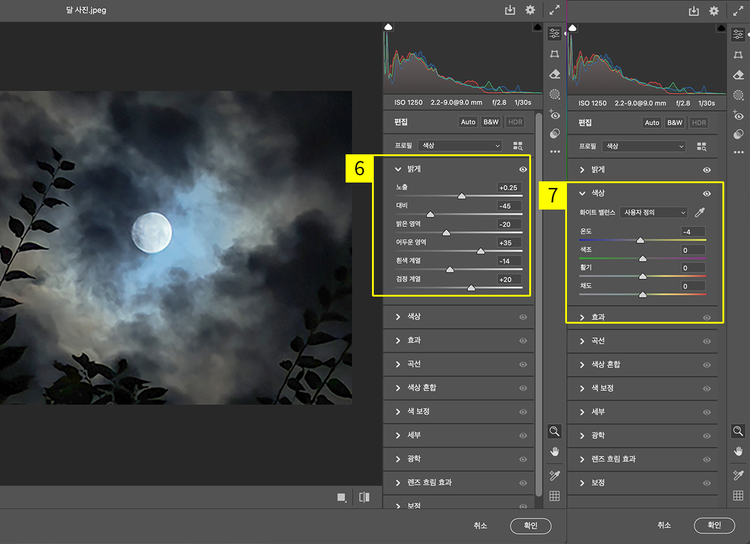
Task: Pick the white balance eyedropper tool
Action: pyautogui.click(x=700, y=212)
